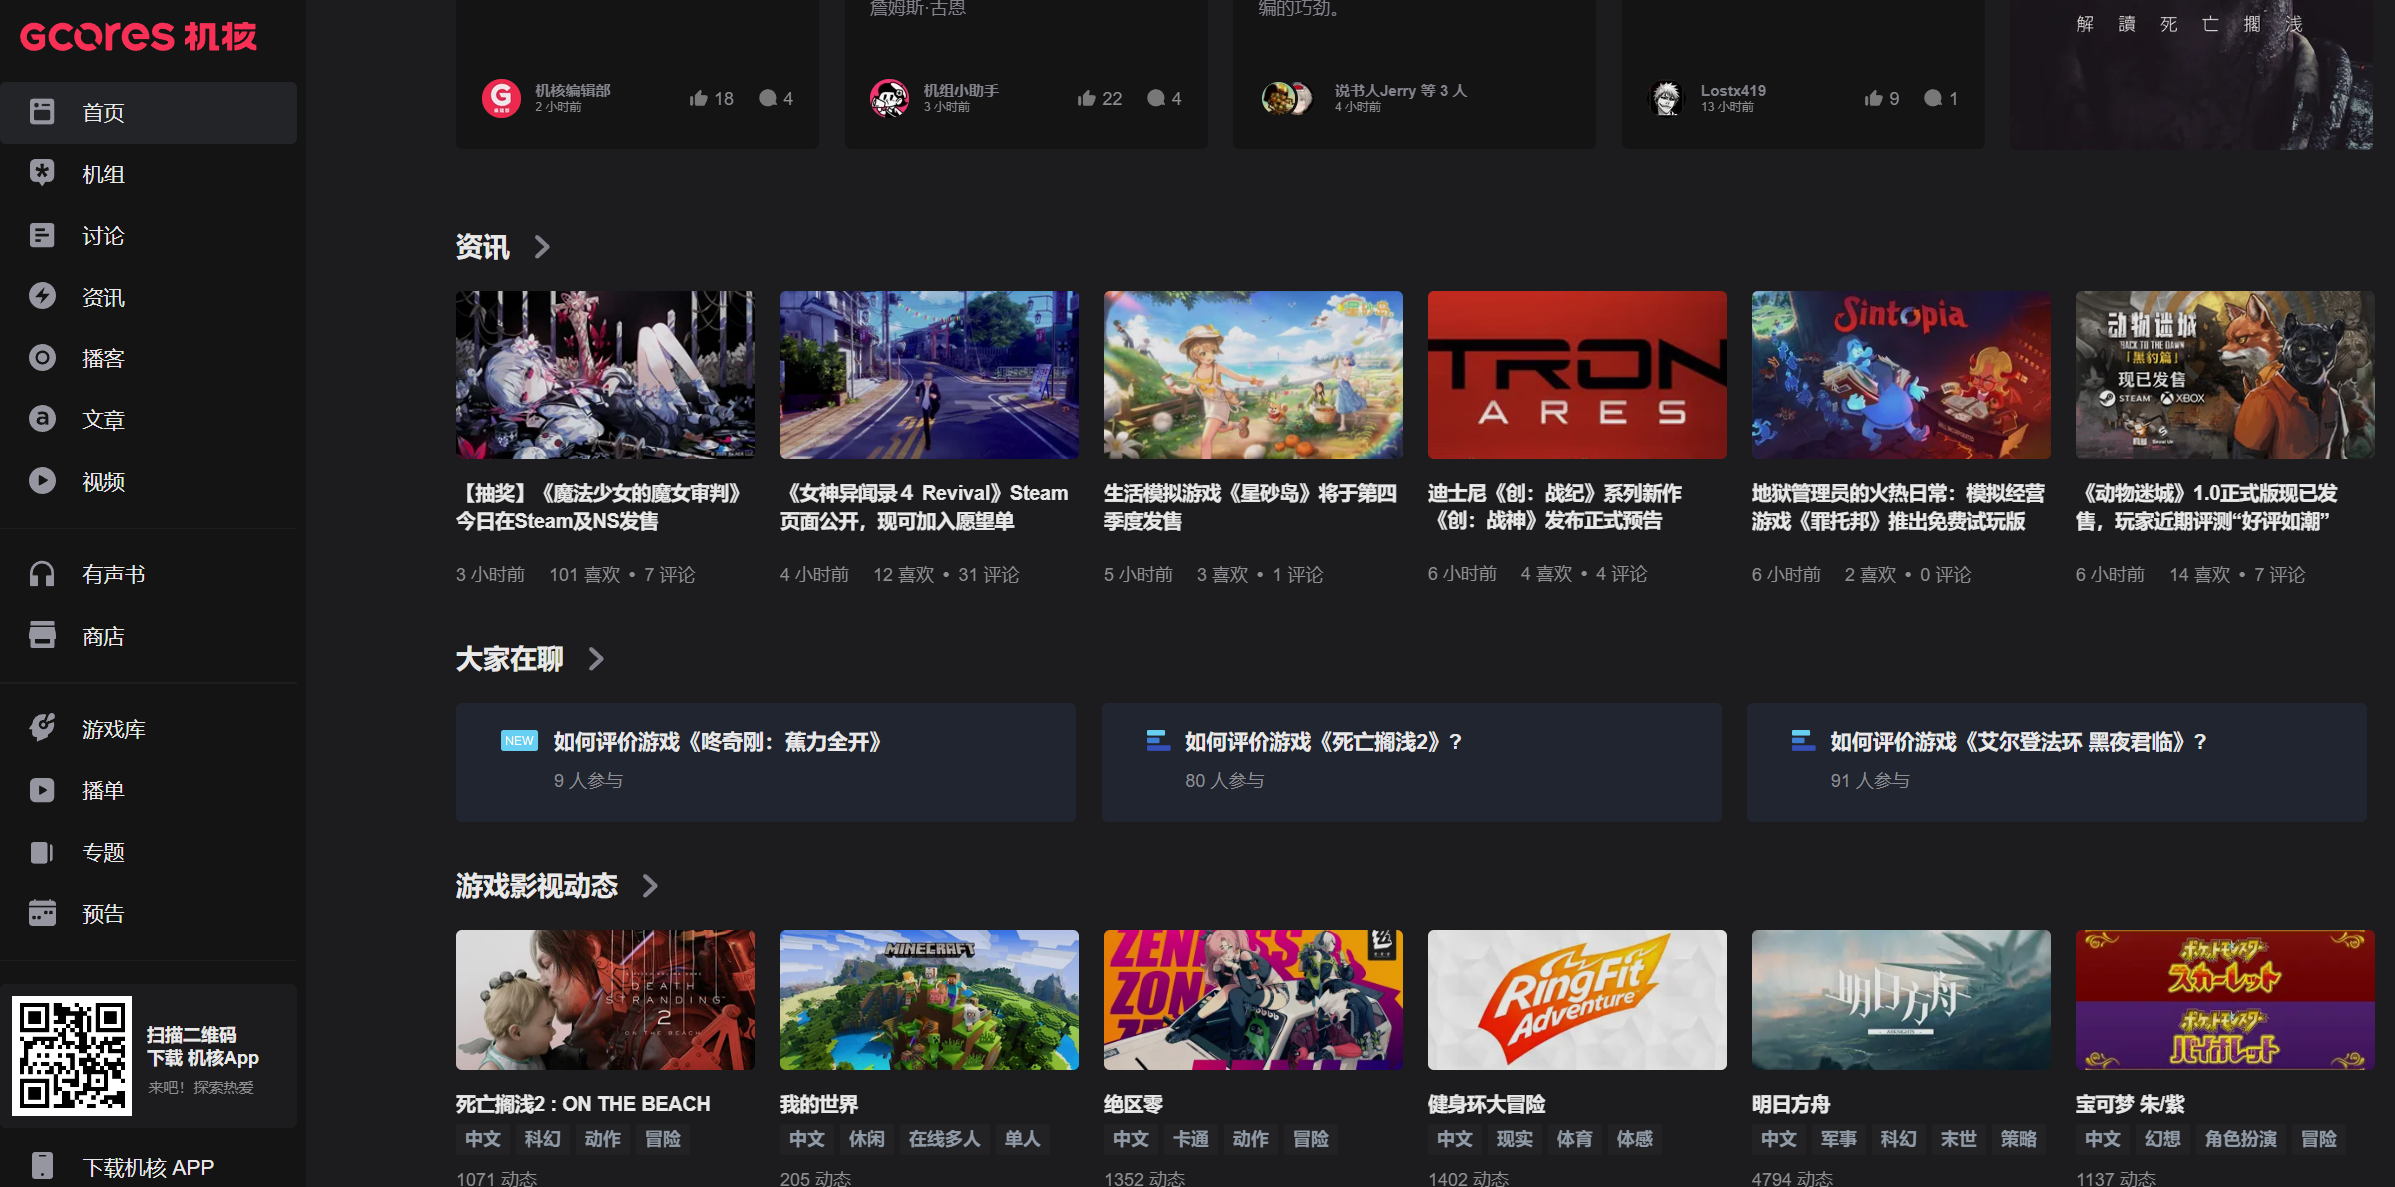Click the 游戏库 sidebar icon
The height and width of the screenshot is (1187, 2395).
tap(42, 728)
